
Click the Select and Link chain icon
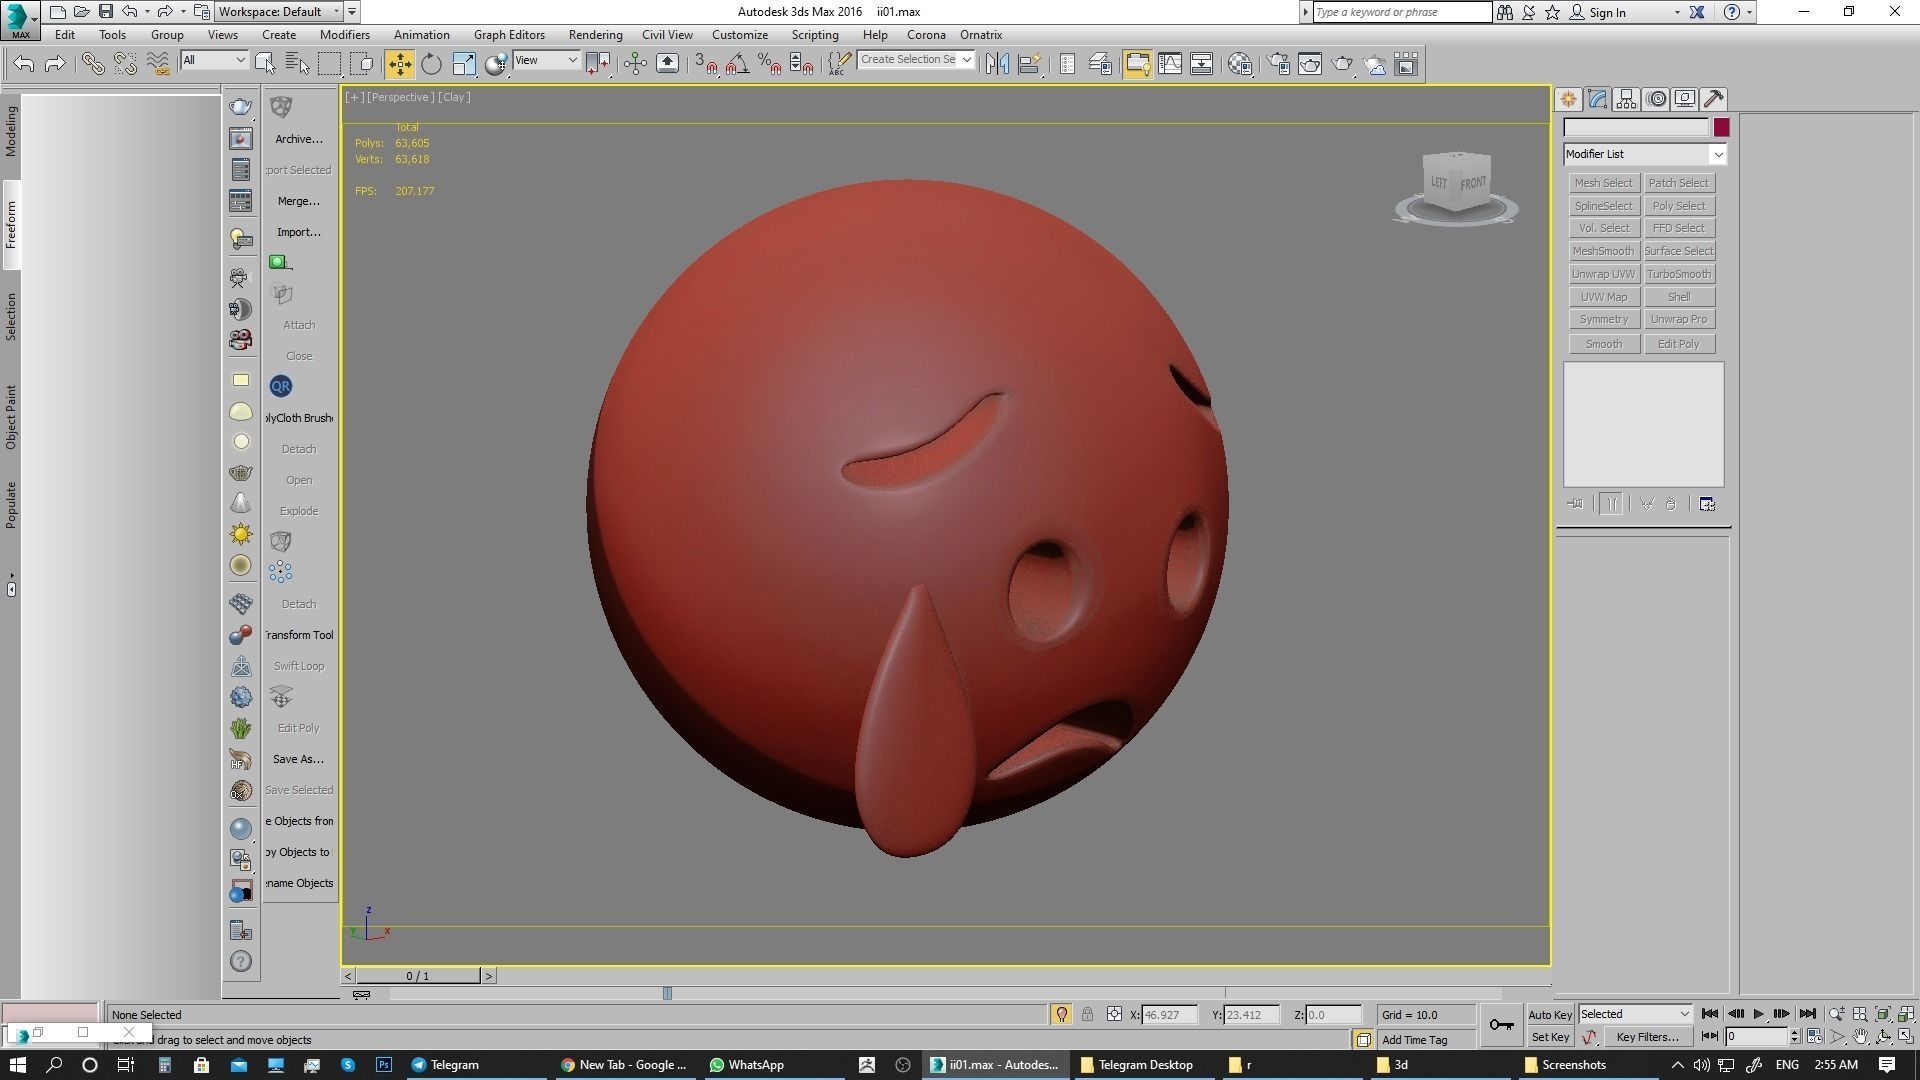(x=92, y=64)
